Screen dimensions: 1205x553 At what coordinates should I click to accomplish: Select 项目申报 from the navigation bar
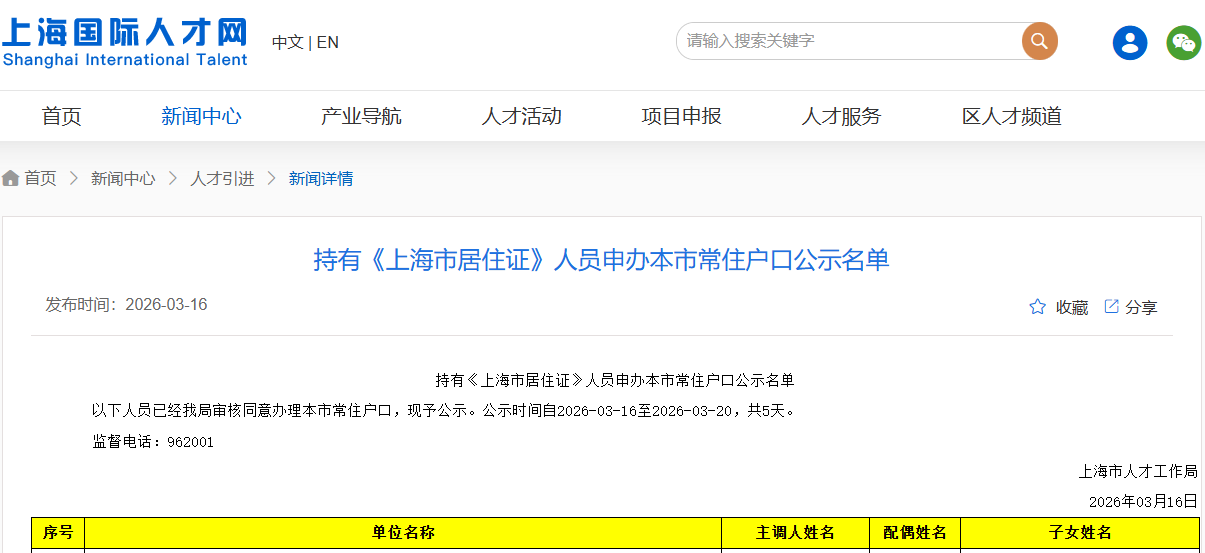[681, 116]
